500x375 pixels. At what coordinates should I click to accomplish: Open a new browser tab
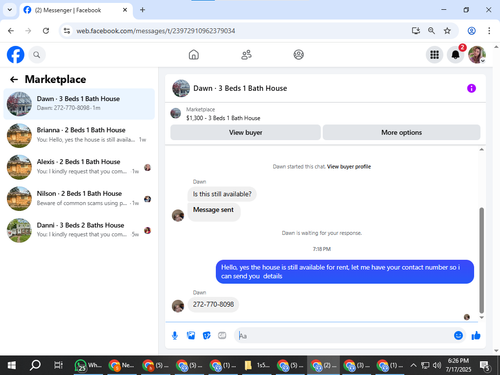pyautogui.click(x=142, y=10)
